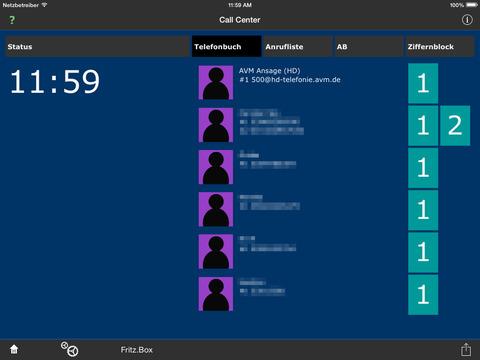Dial number 2 of the second contact
The width and height of the screenshot is (480, 360).
coord(455,126)
